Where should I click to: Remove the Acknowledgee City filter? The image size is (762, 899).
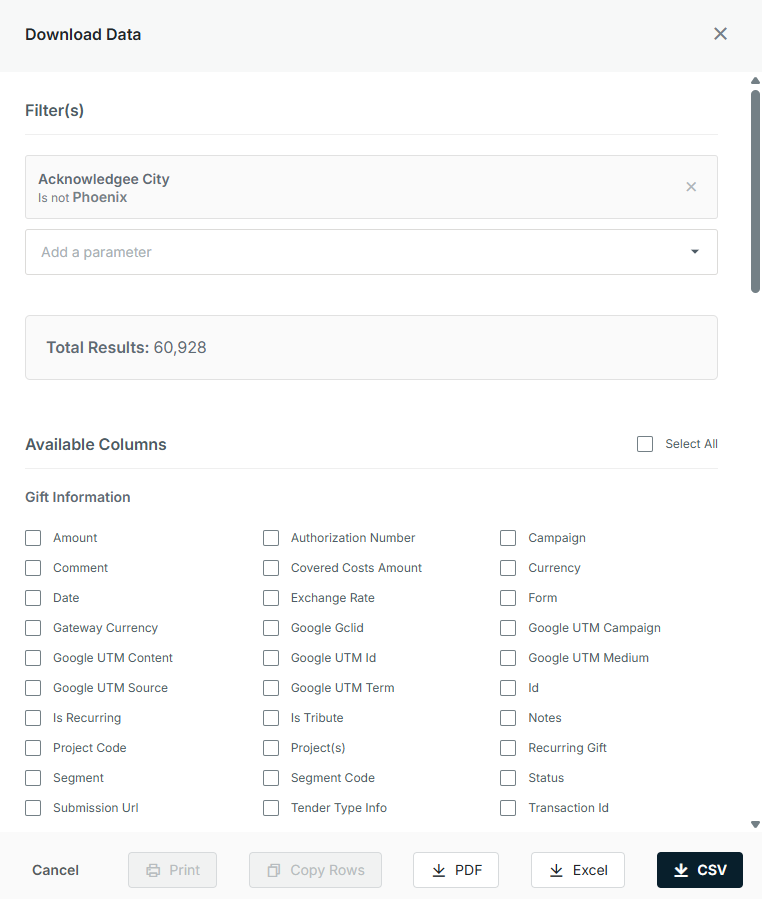tap(691, 187)
